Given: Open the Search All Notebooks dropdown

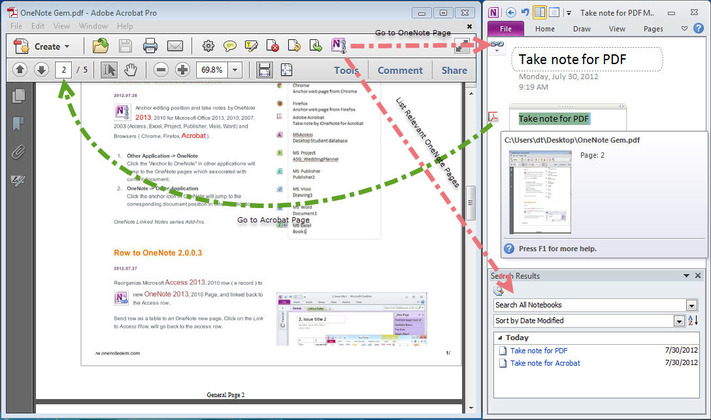Looking at the screenshot, I should pos(692,305).
